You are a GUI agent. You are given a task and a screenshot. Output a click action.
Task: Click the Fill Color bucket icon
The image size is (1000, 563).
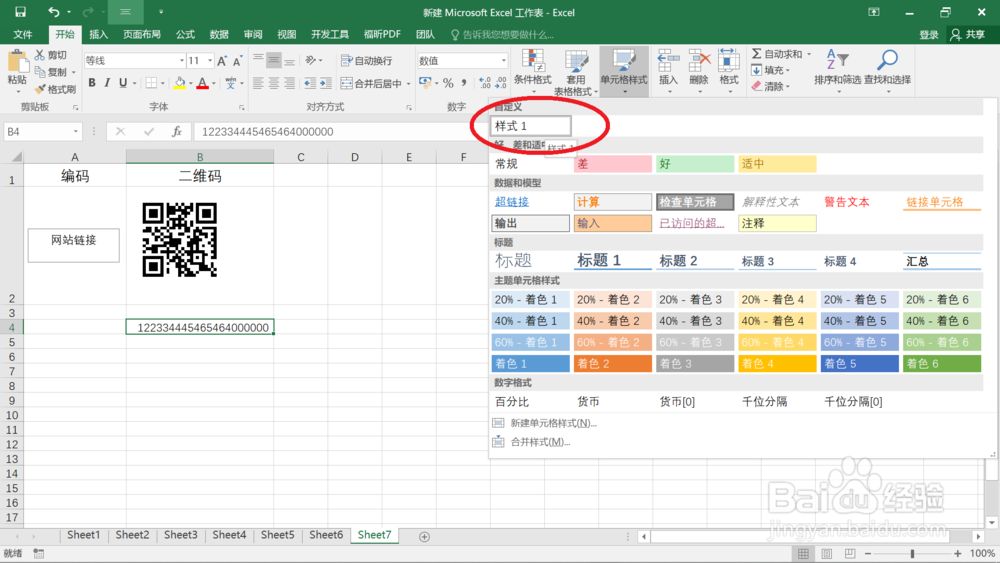click(180, 83)
